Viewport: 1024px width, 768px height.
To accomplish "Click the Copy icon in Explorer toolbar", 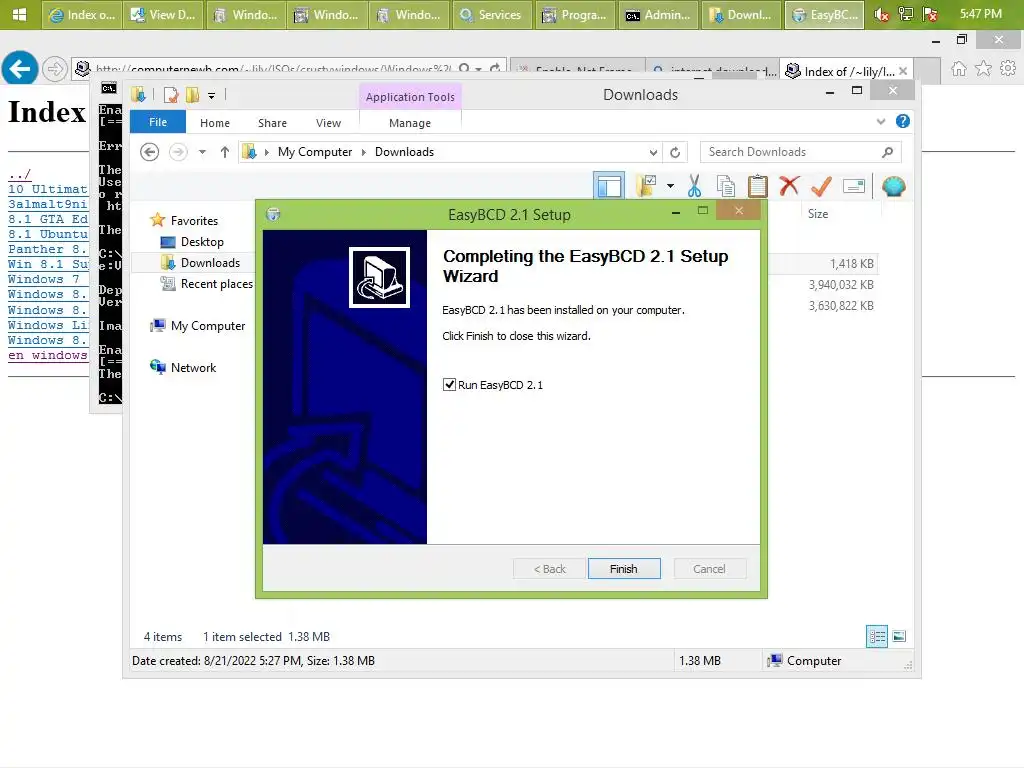I will (x=726, y=186).
